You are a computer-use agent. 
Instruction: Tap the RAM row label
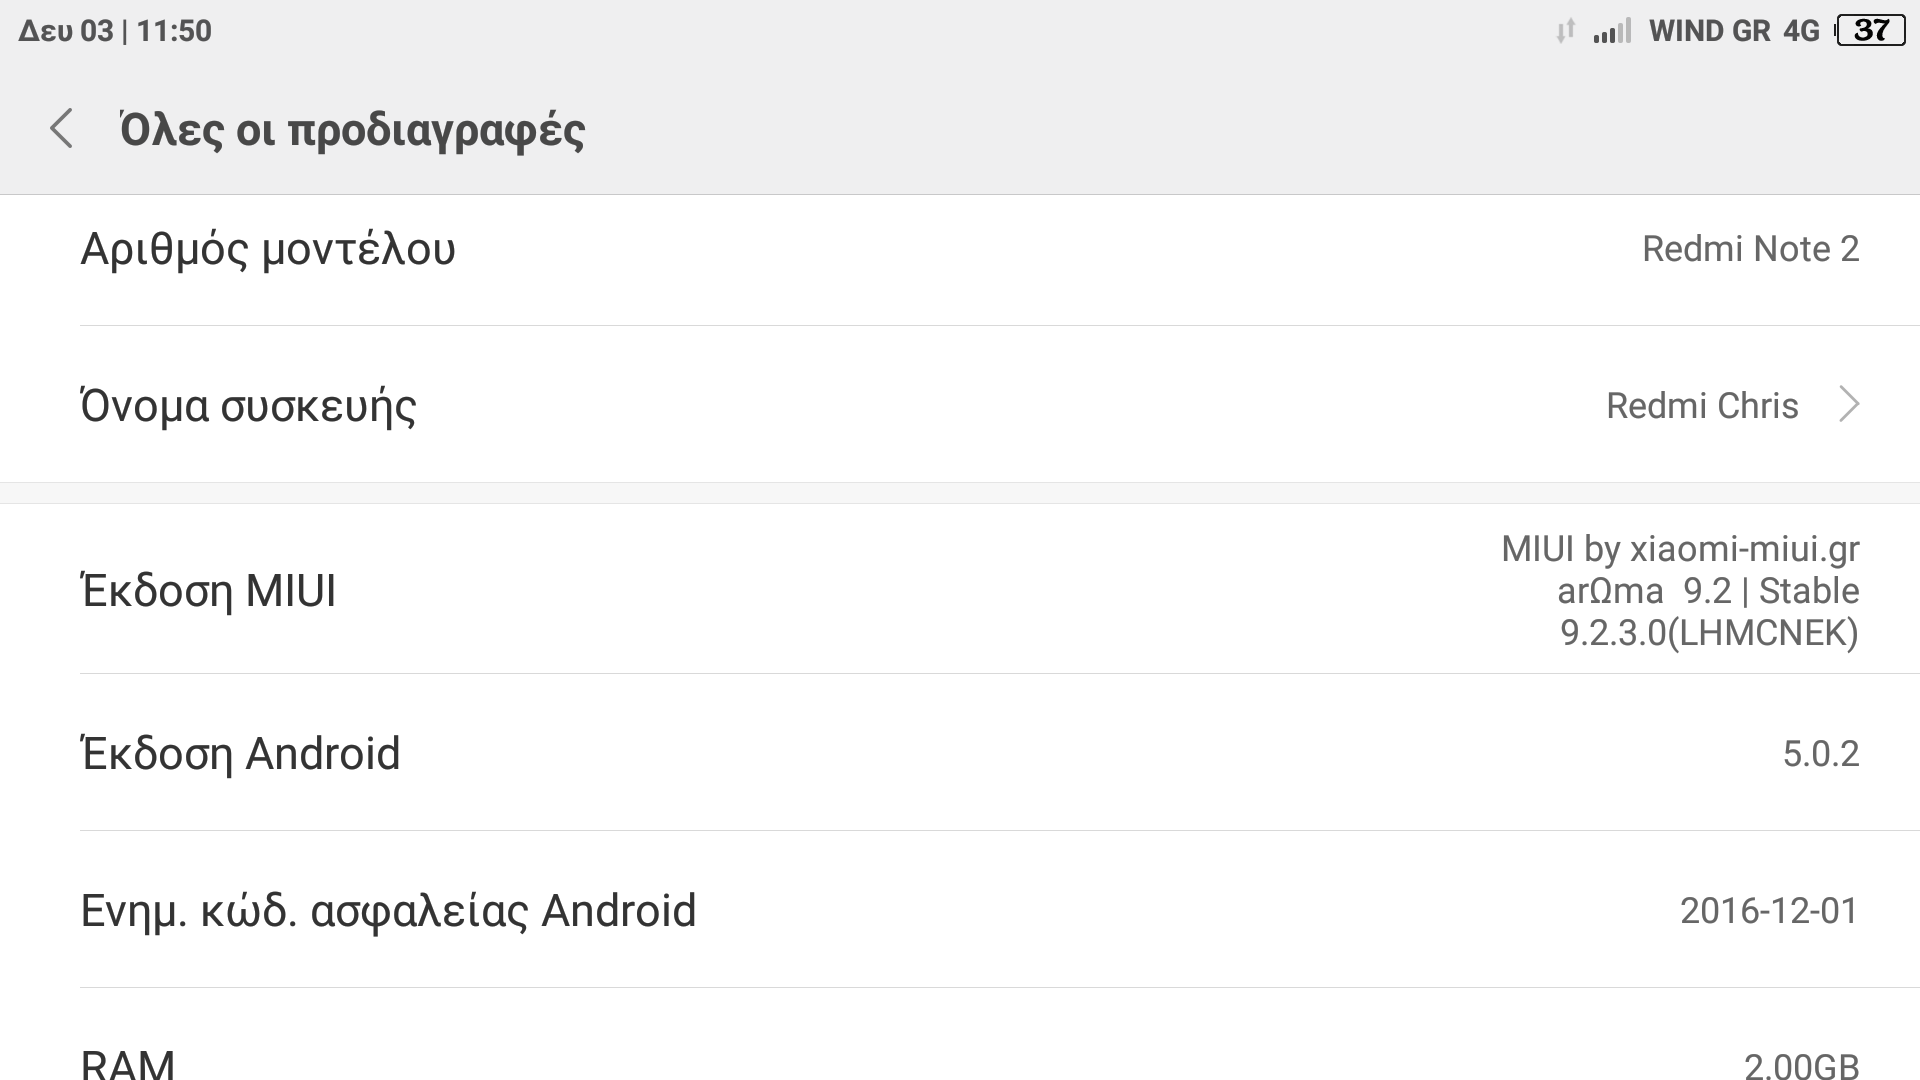pos(128,1062)
